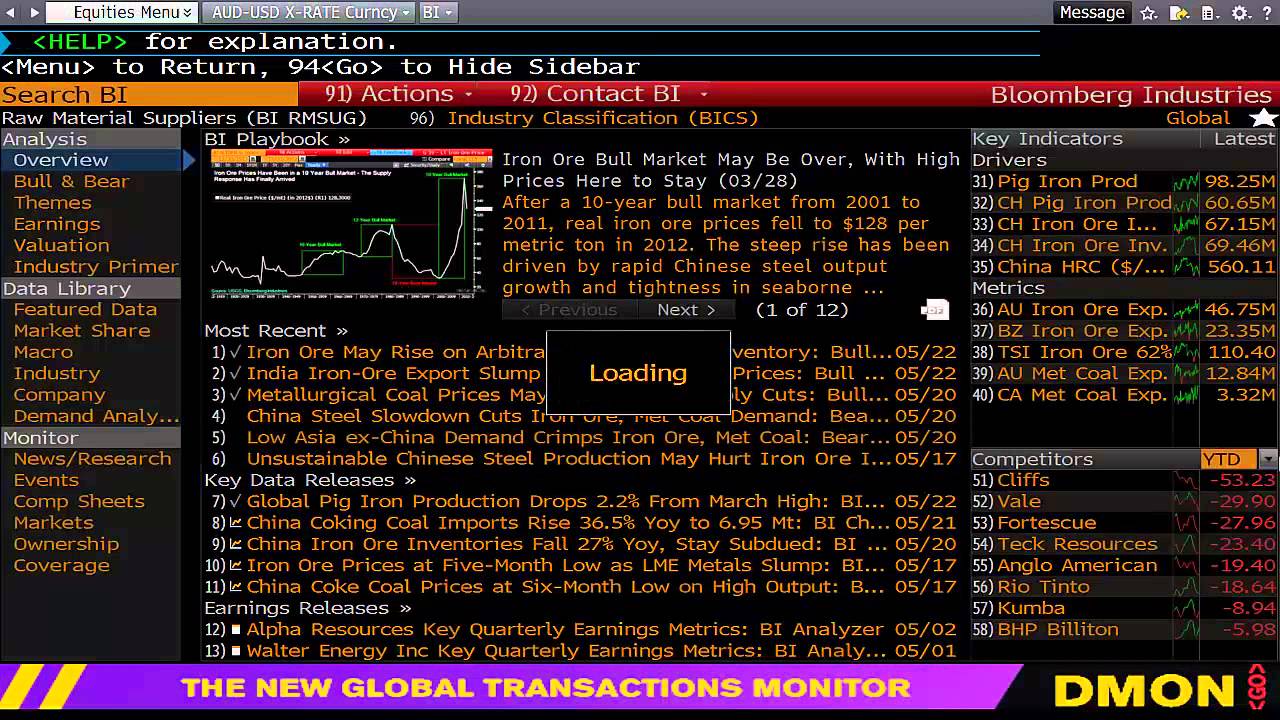
Task: Open the AUD-USD X-RATE Curncy dropdown
Action: point(309,12)
